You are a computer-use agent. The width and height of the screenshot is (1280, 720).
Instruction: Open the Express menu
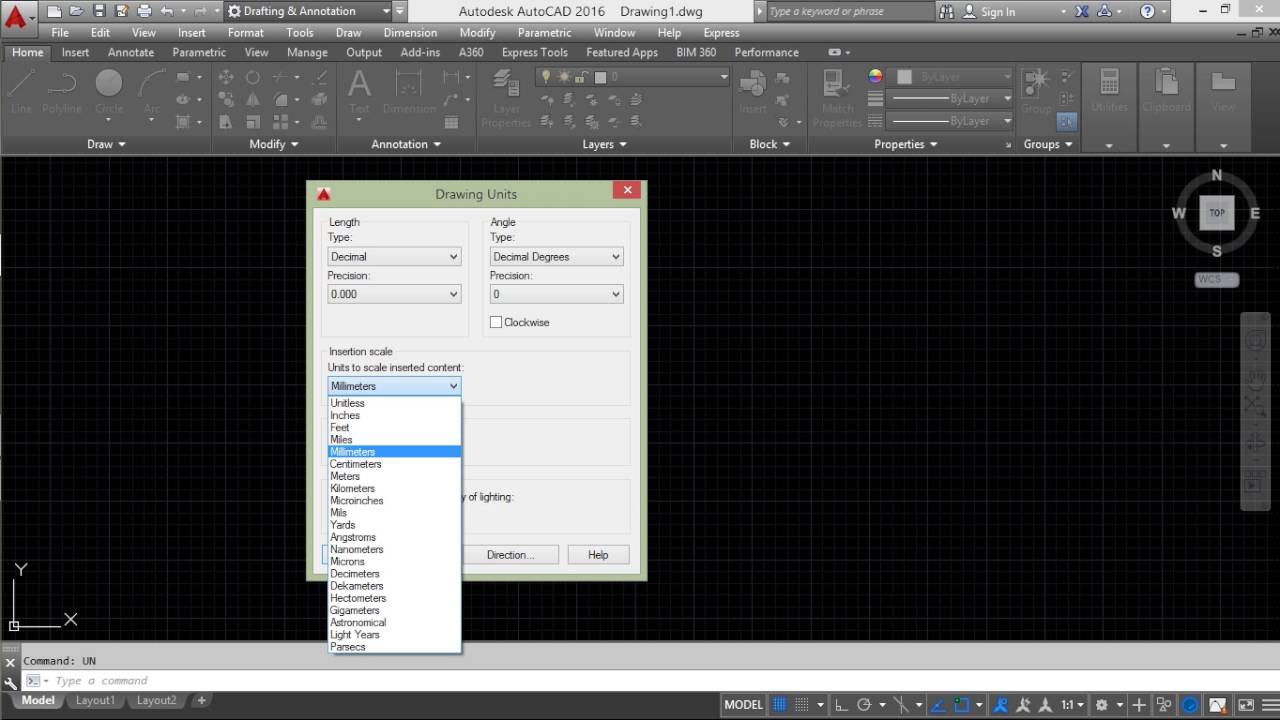[721, 32]
